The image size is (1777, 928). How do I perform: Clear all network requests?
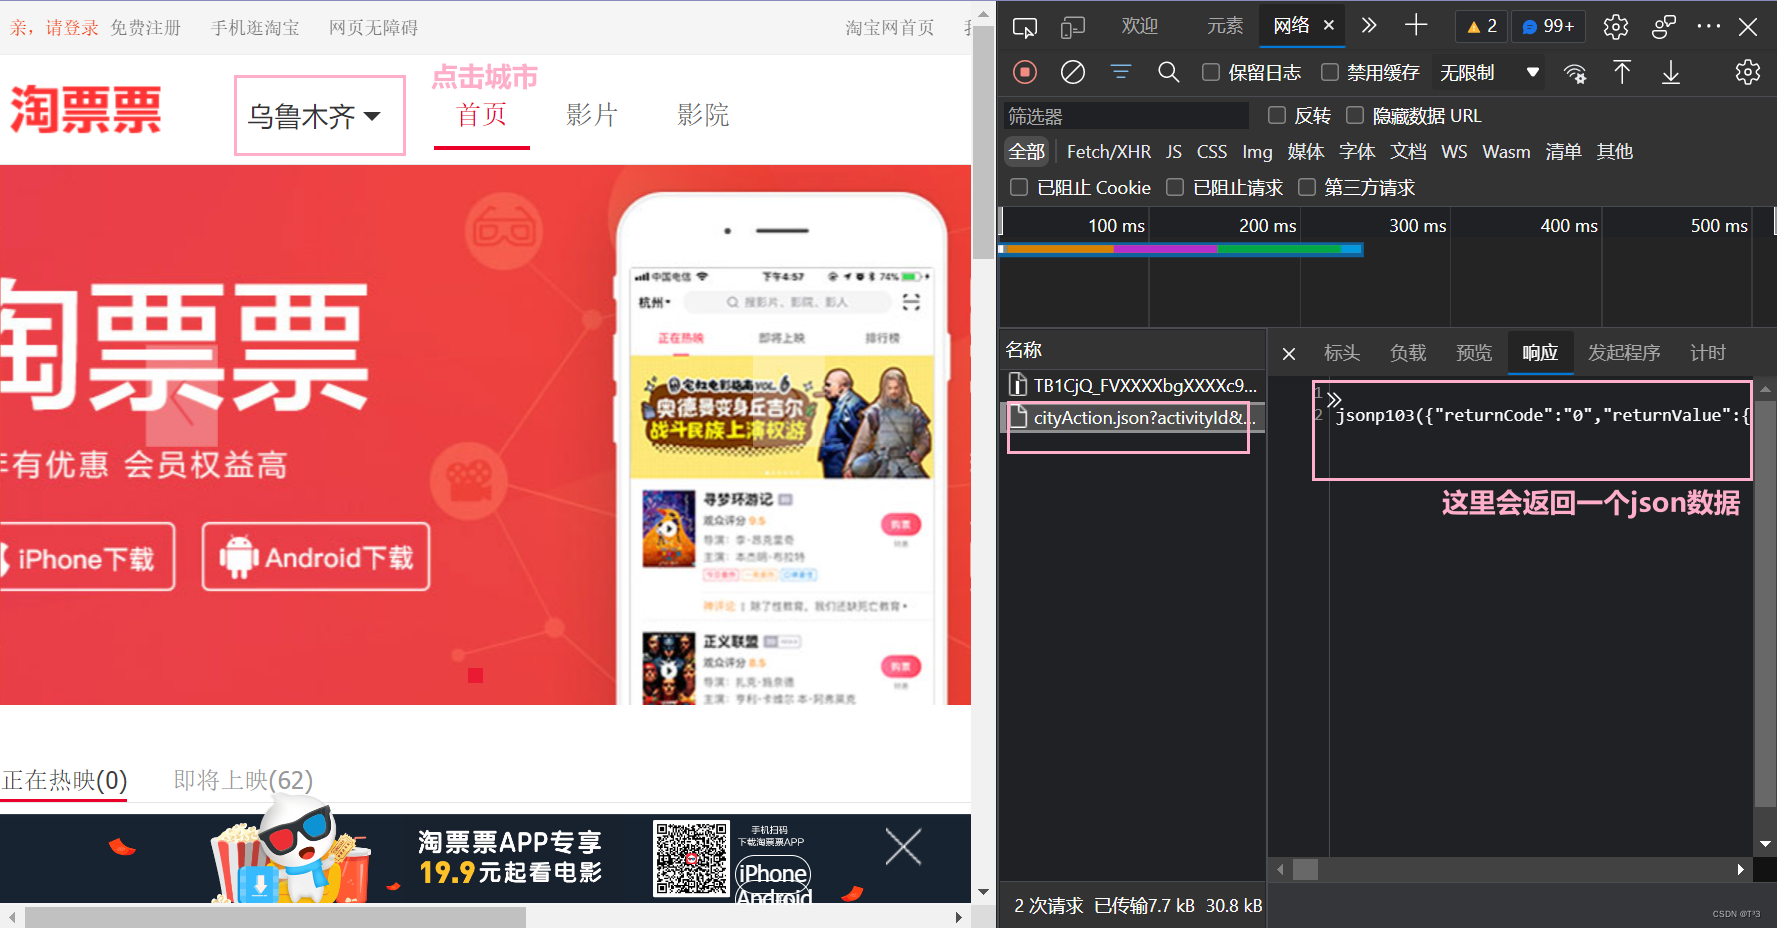(1072, 72)
